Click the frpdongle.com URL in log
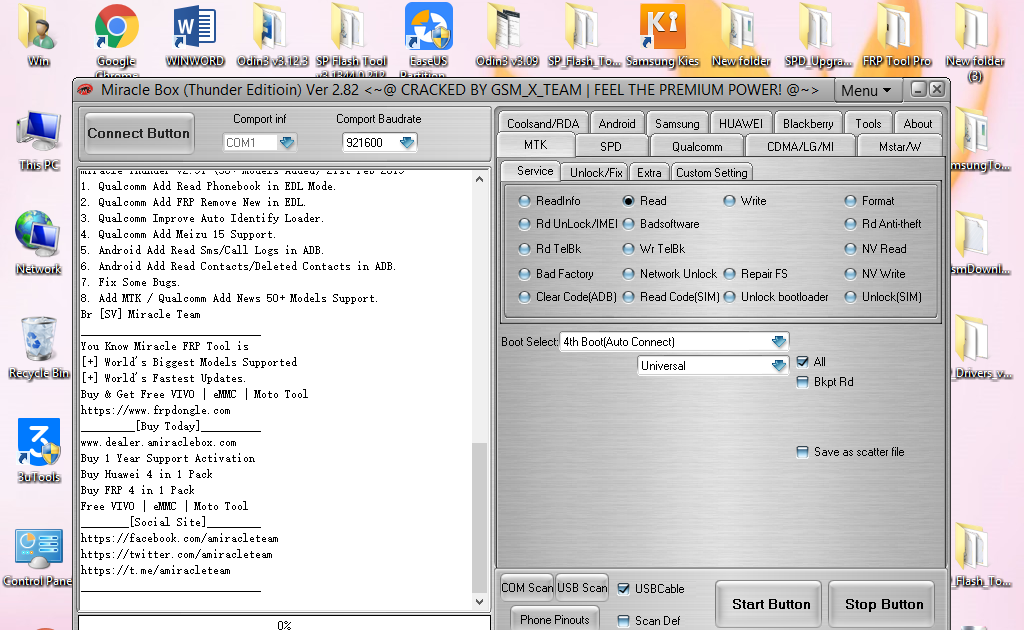 coord(155,411)
